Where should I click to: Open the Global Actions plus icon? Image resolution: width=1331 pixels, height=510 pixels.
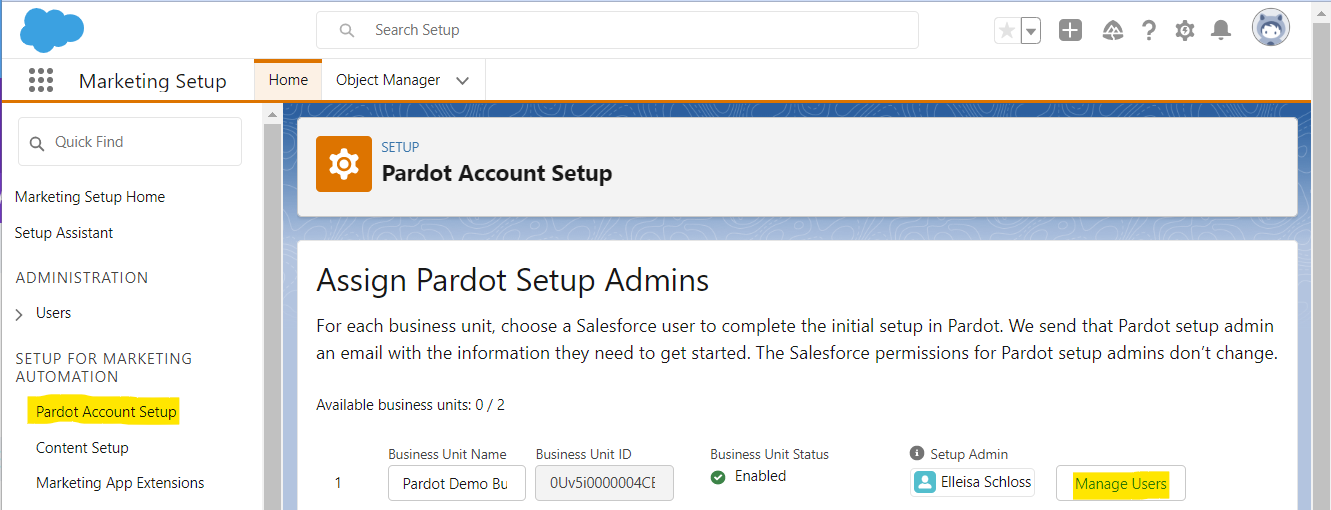1070,30
